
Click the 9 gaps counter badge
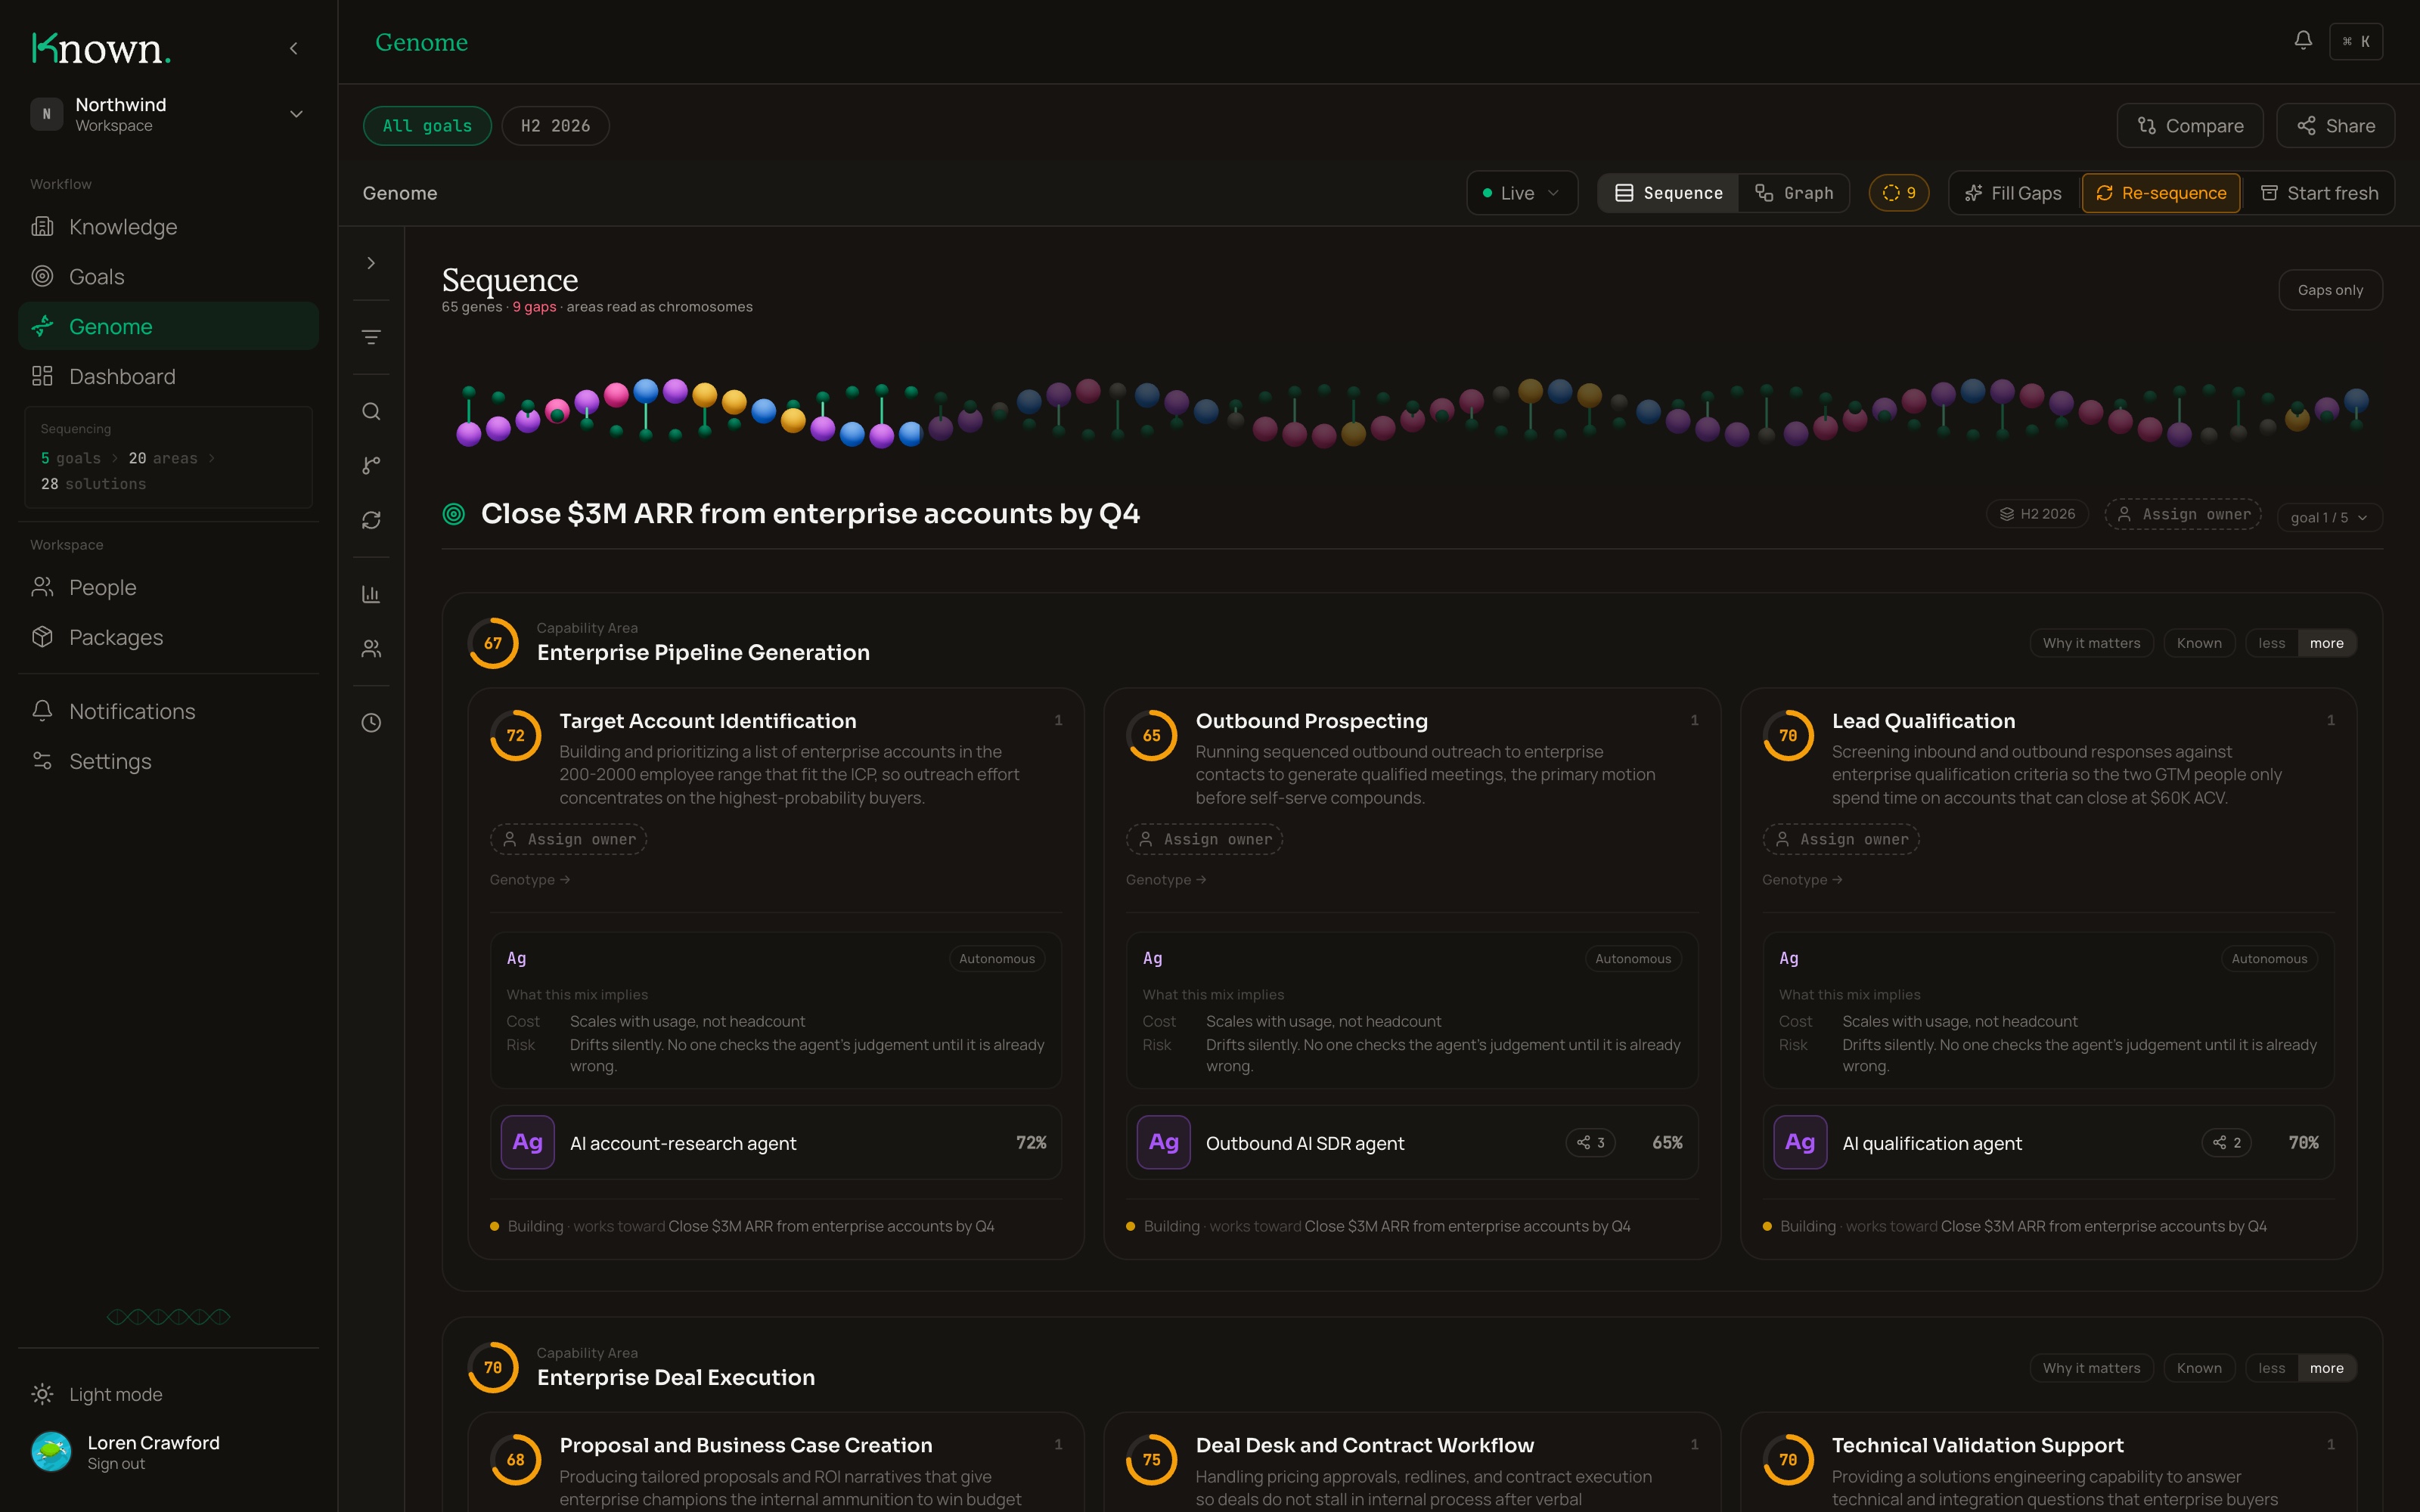click(x=1899, y=193)
